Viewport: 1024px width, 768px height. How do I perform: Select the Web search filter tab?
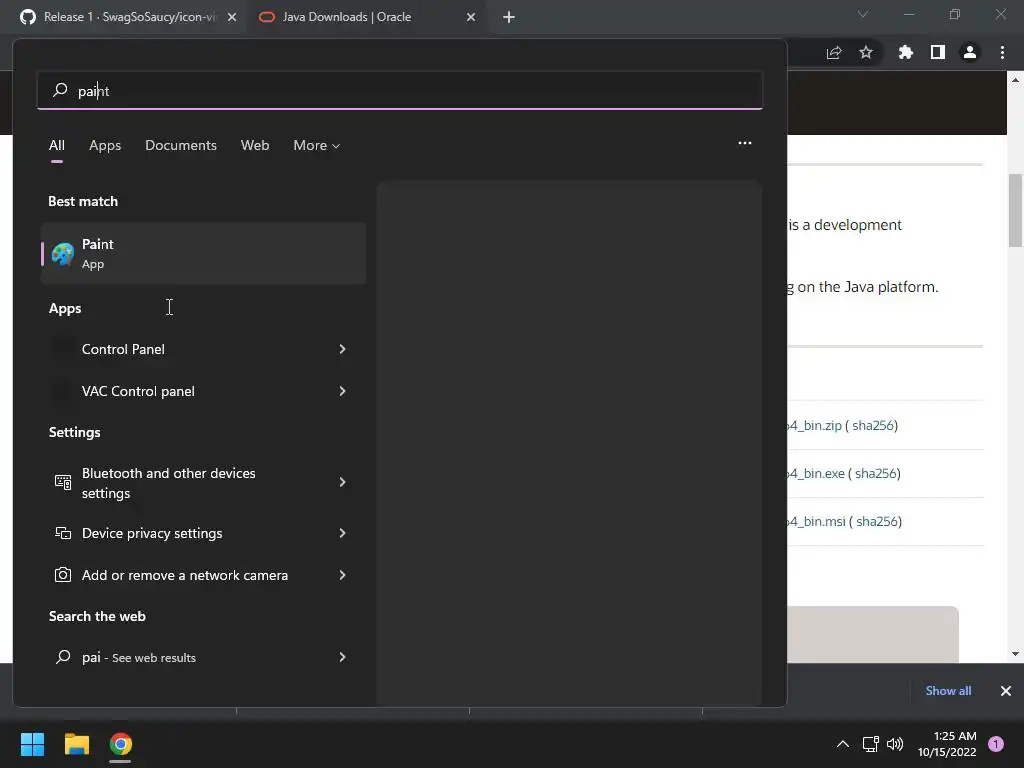click(x=255, y=145)
